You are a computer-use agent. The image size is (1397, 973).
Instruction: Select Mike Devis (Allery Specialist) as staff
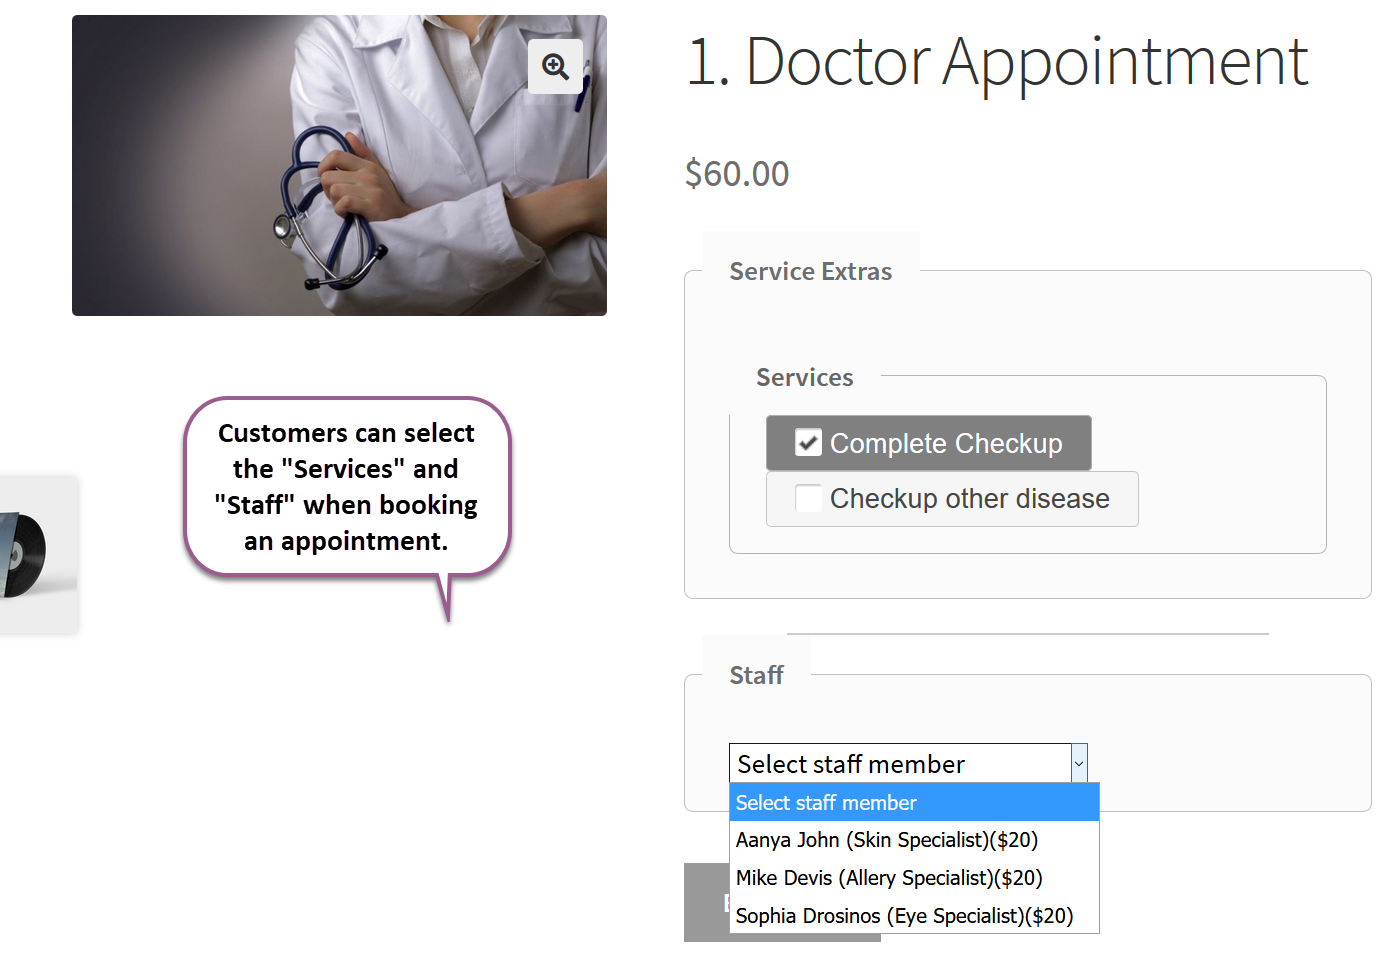click(x=888, y=878)
